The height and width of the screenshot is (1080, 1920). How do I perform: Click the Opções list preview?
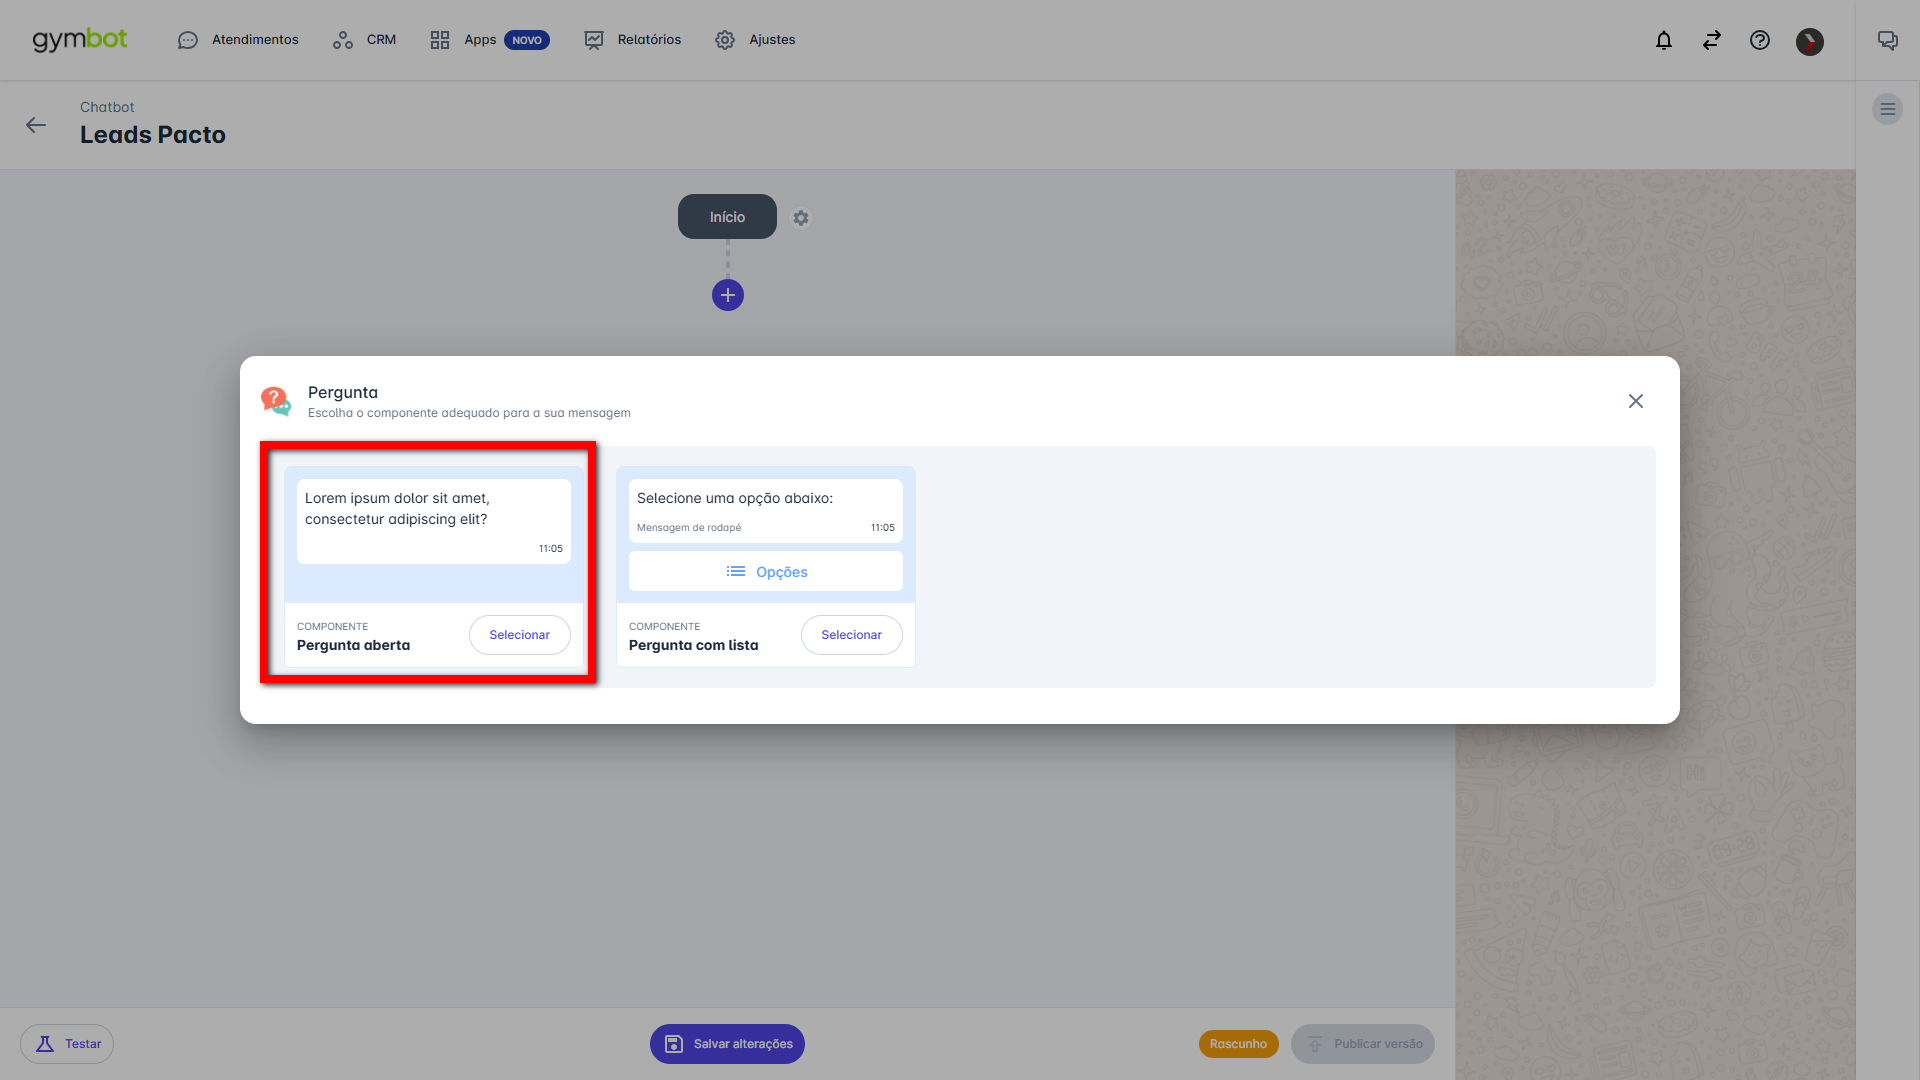pyautogui.click(x=766, y=572)
